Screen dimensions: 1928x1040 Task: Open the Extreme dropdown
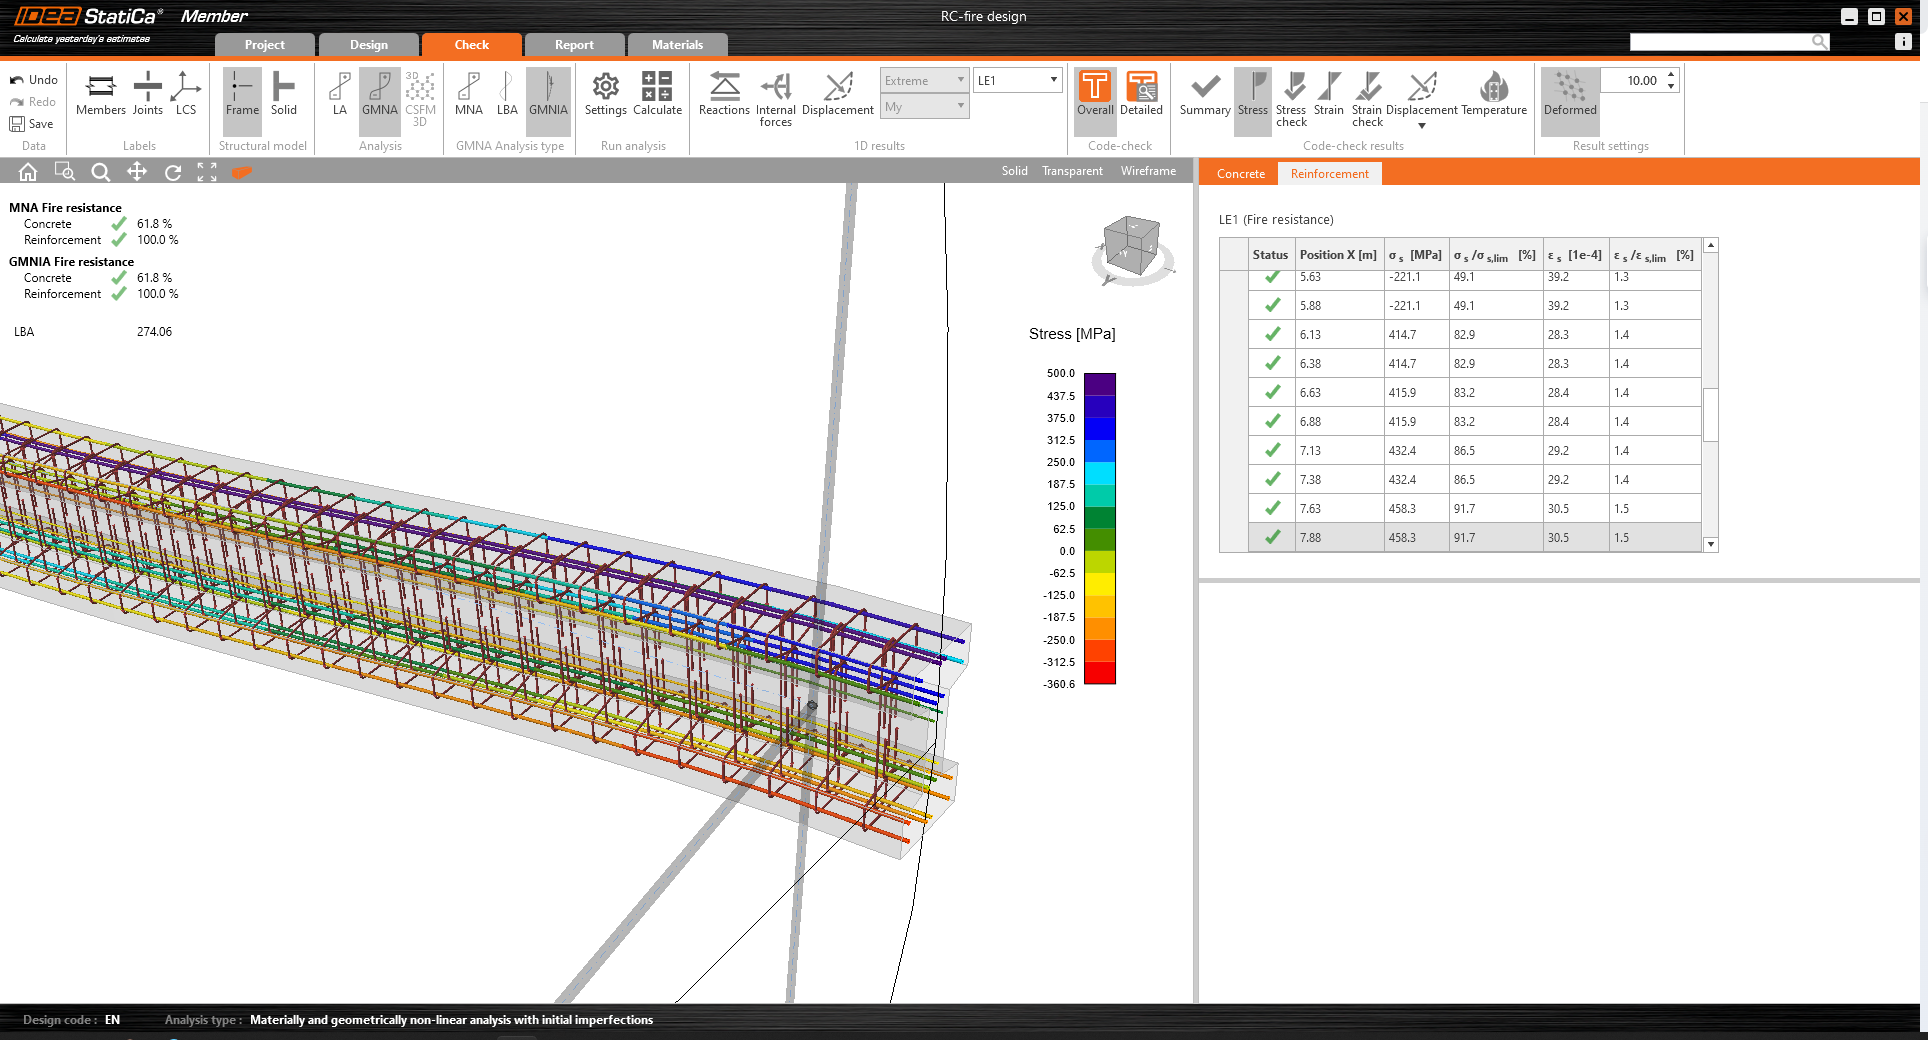point(922,80)
